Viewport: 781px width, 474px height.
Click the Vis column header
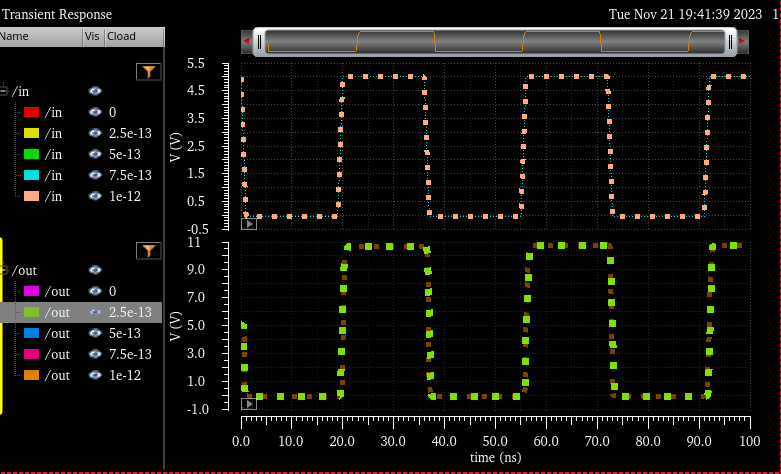[x=92, y=36]
